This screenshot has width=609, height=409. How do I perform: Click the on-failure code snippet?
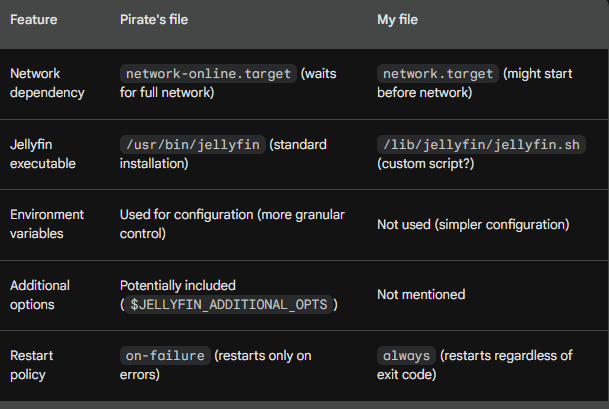click(x=165, y=355)
